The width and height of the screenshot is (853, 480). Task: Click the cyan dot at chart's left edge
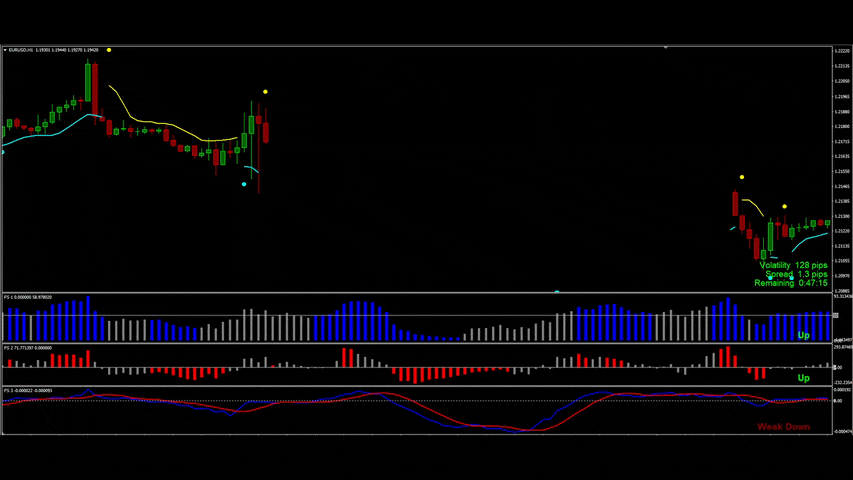(2, 152)
